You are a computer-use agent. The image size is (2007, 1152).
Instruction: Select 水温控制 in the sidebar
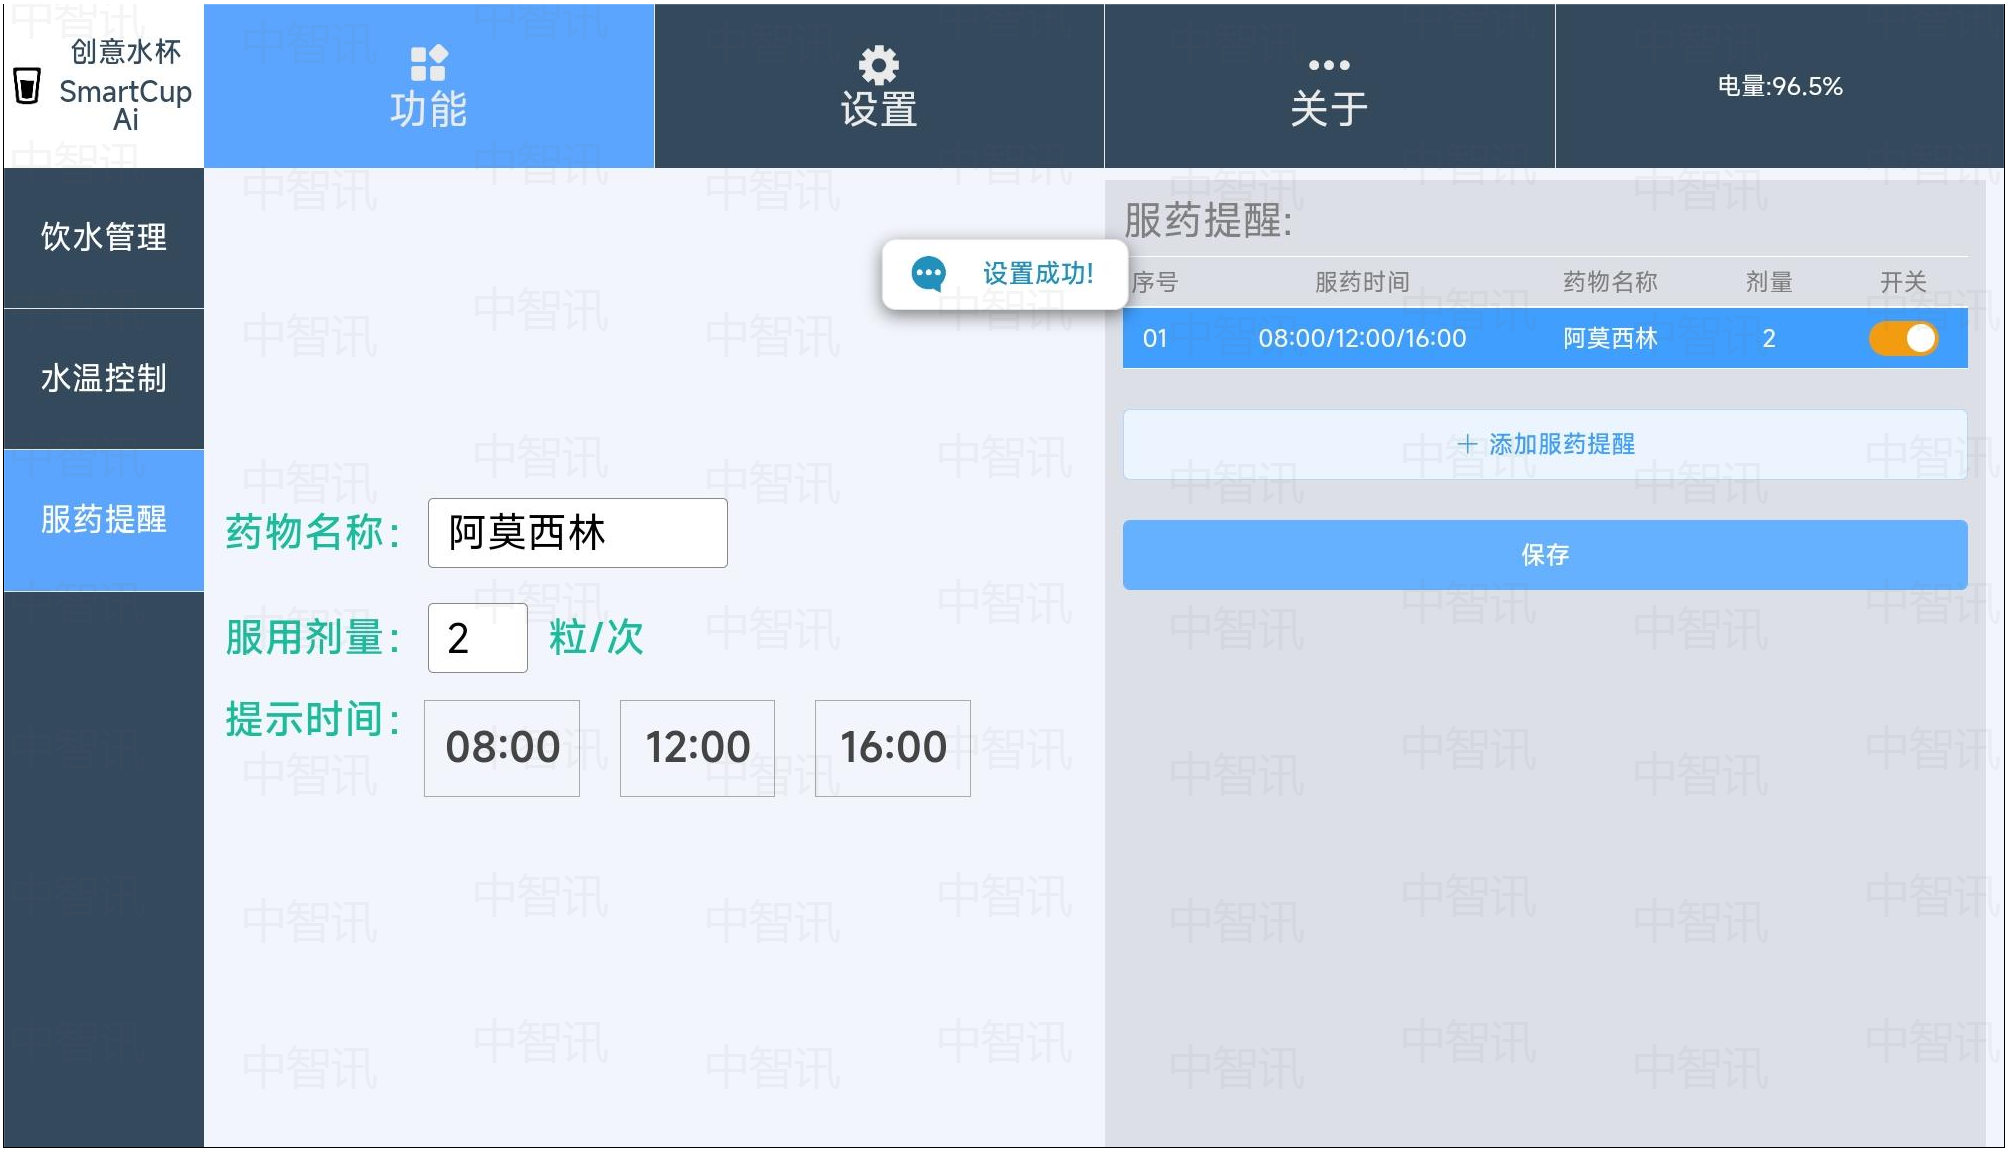104,378
